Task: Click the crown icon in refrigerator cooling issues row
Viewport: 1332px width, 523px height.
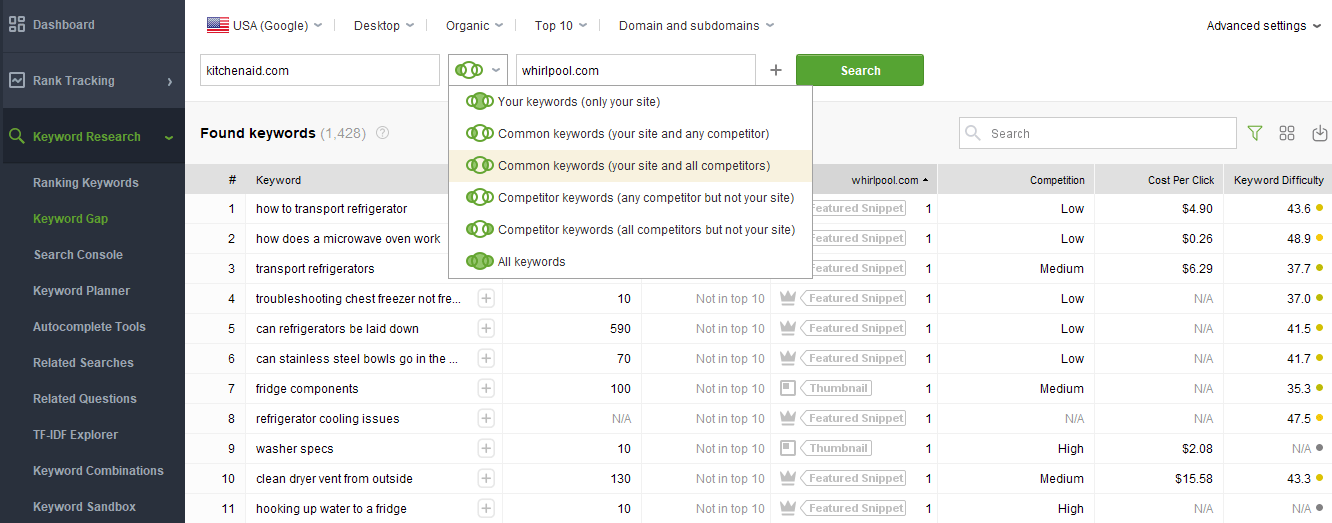Action: click(x=787, y=418)
